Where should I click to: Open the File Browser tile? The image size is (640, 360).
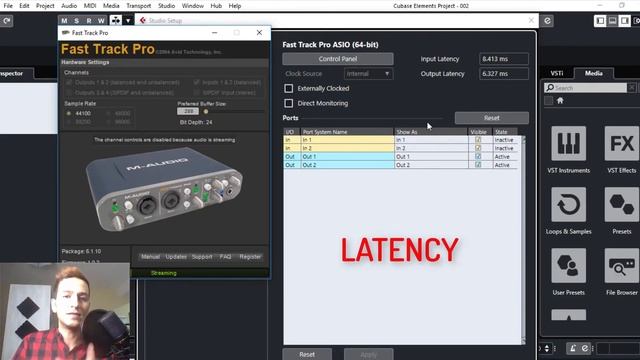click(x=621, y=265)
